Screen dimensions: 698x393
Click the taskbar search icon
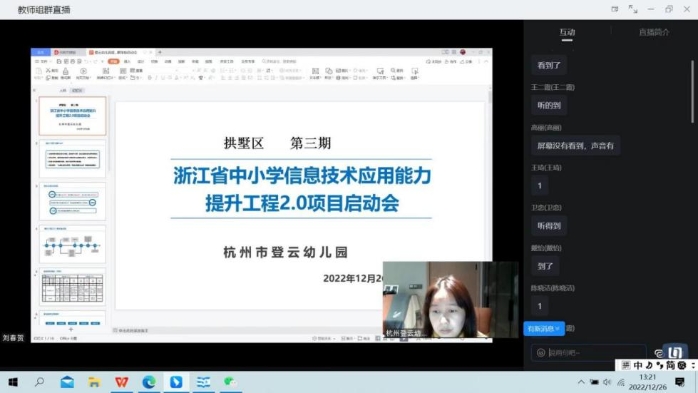pos(40,382)
